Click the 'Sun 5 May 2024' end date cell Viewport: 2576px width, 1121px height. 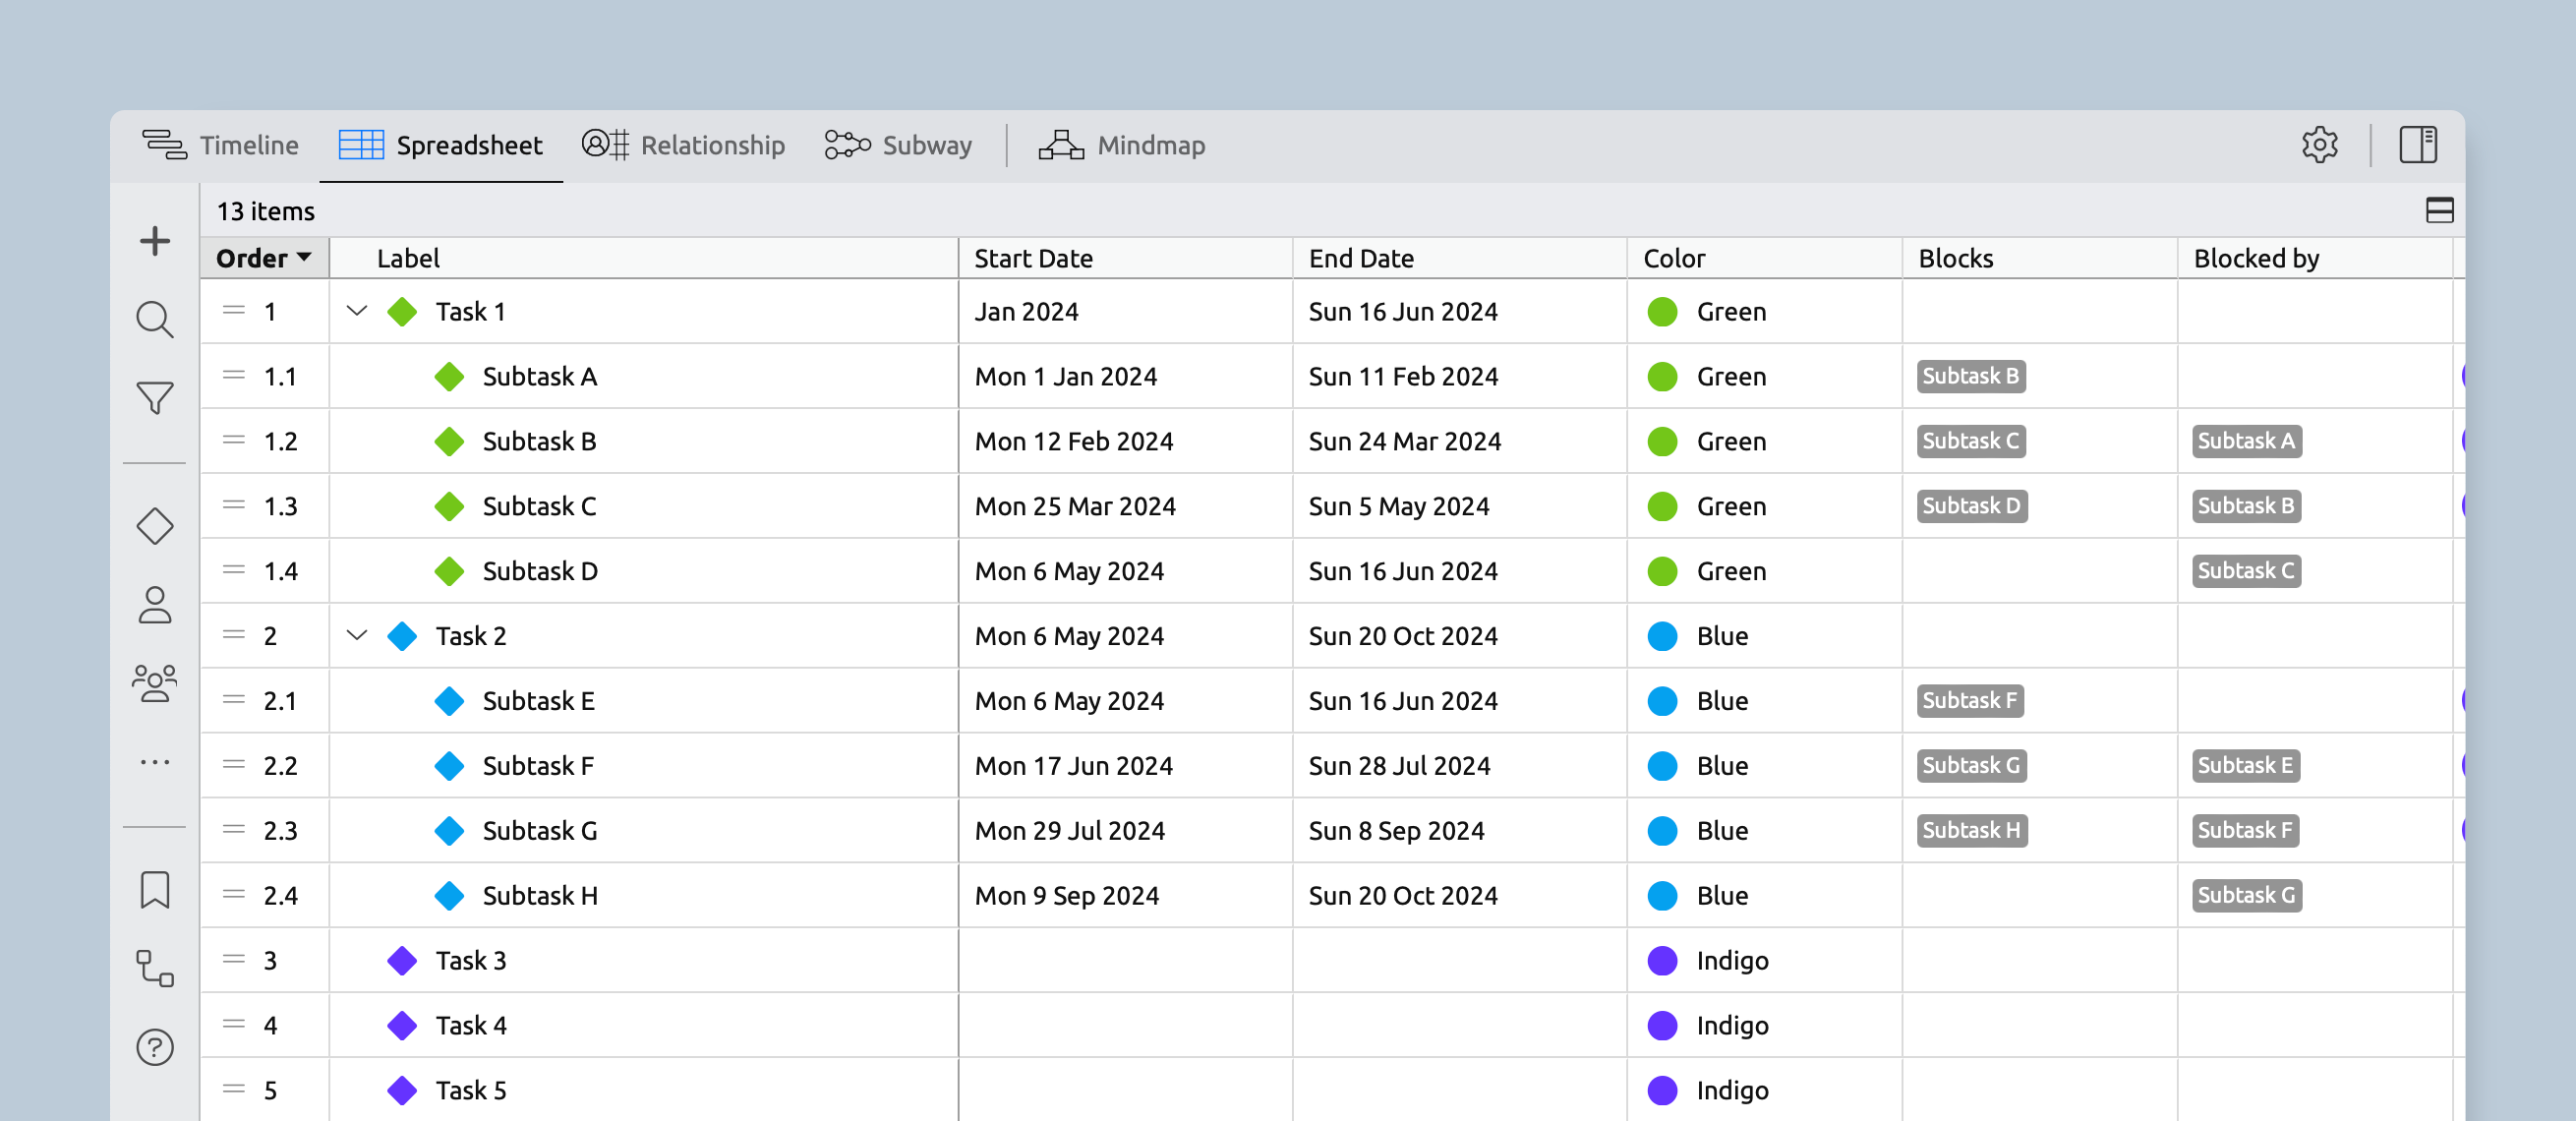(1459, 506)
